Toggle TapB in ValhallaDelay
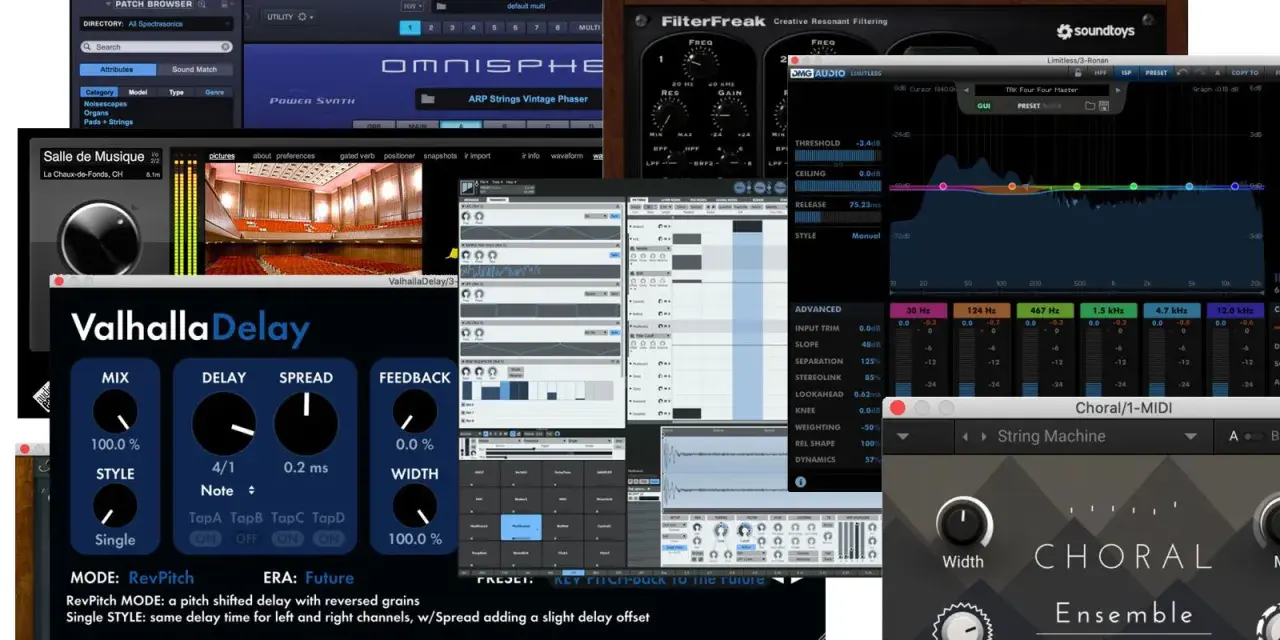 (246, 538)
